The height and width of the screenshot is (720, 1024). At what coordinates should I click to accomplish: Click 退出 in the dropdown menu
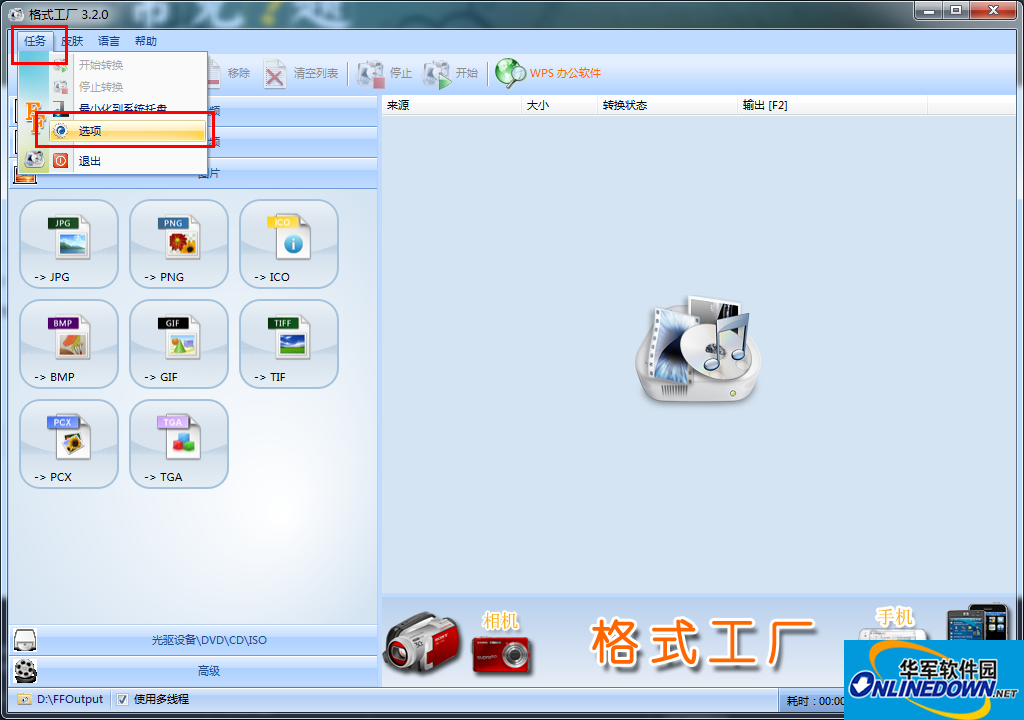(90, 161)
